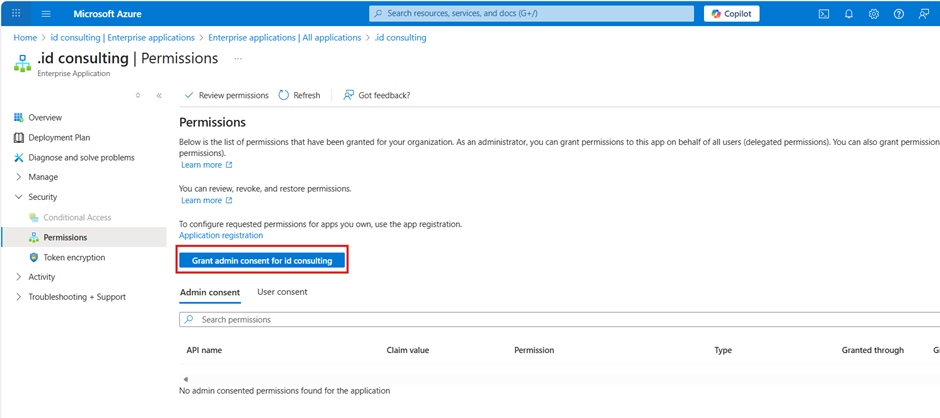Open first Learn more link

tap(201, 165)
